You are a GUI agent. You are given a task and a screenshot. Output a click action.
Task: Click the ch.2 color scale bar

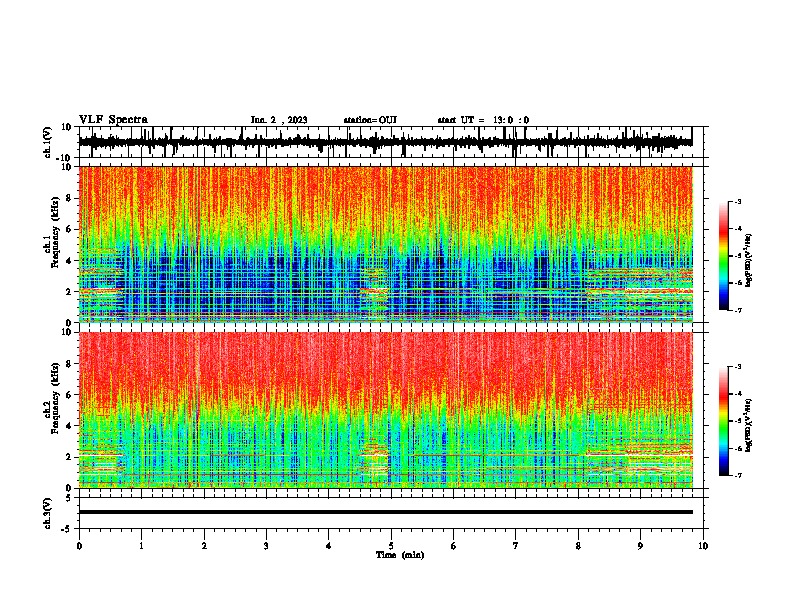click(x=723, y=421)
